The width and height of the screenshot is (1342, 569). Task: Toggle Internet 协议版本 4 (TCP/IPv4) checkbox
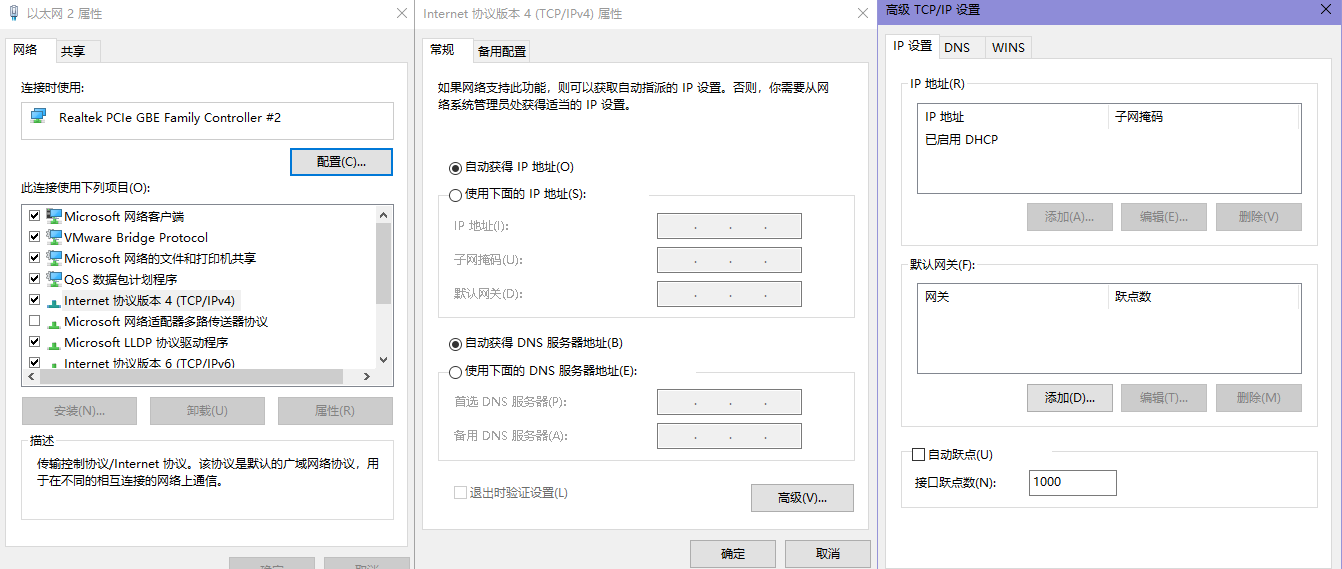(35, 300)
